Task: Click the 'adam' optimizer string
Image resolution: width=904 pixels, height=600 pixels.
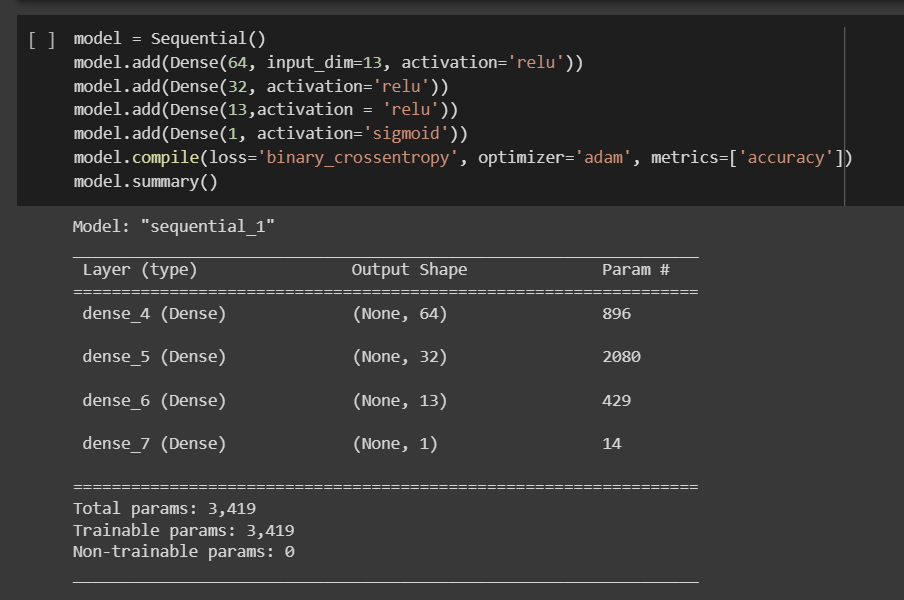Action: pyautogui.click(x=603, y=158)
